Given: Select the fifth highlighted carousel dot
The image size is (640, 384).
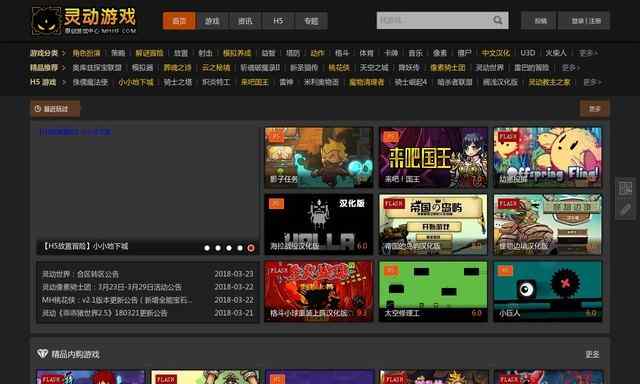Looking at the screenshot, I should pyautogui.click(x=251, y=248).
